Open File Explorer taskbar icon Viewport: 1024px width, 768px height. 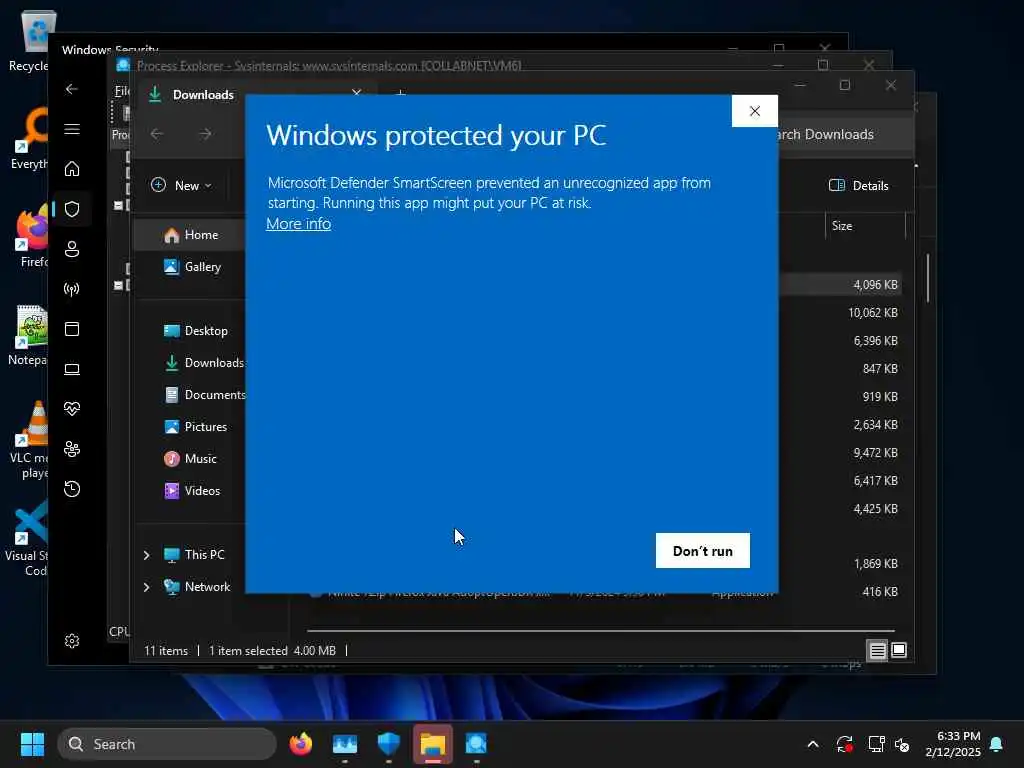[x=432, y=744]
